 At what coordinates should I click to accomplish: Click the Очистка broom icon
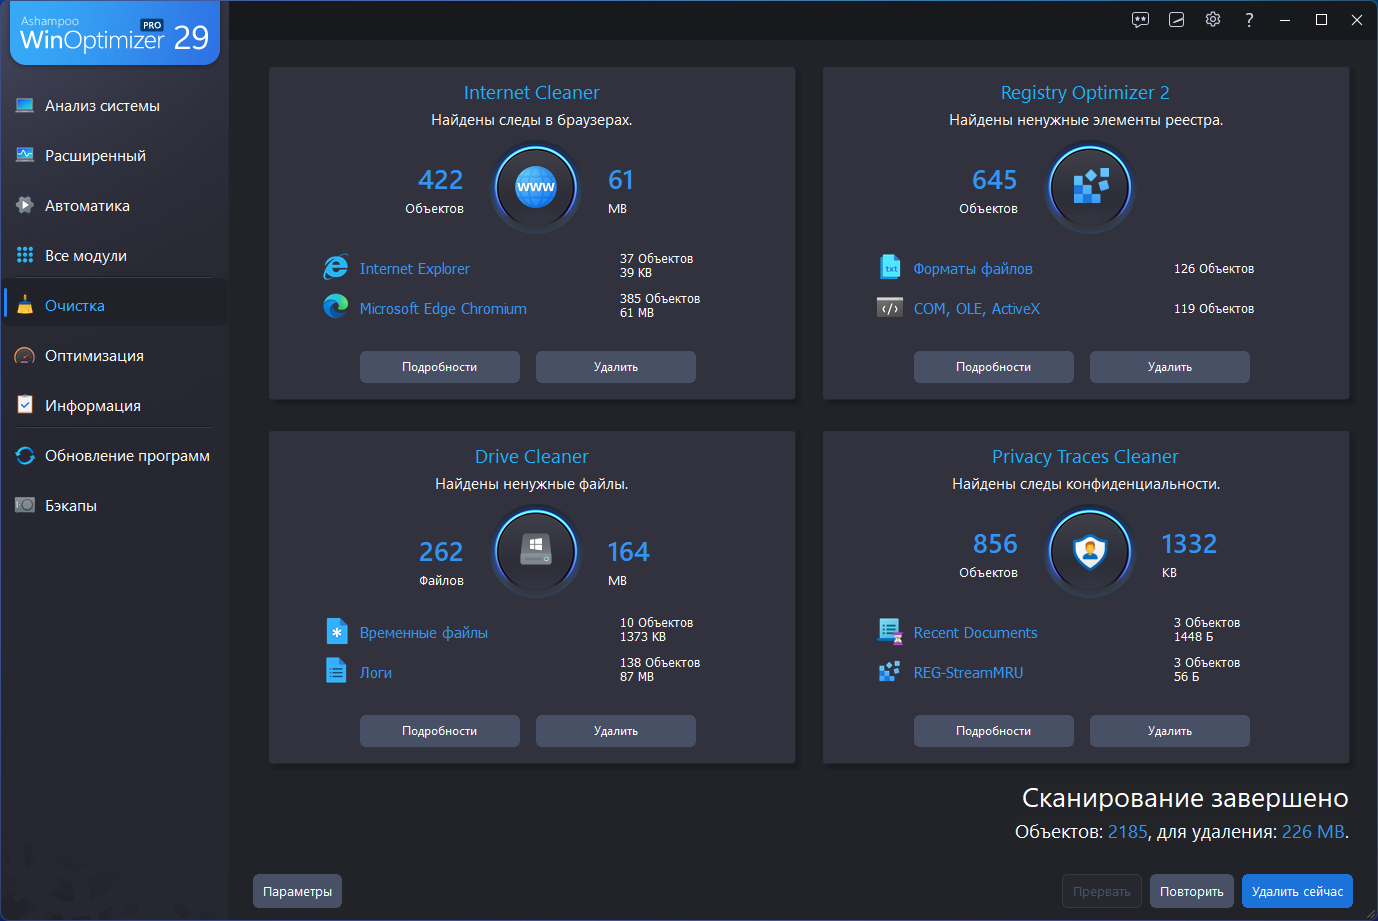click(25, 305)
